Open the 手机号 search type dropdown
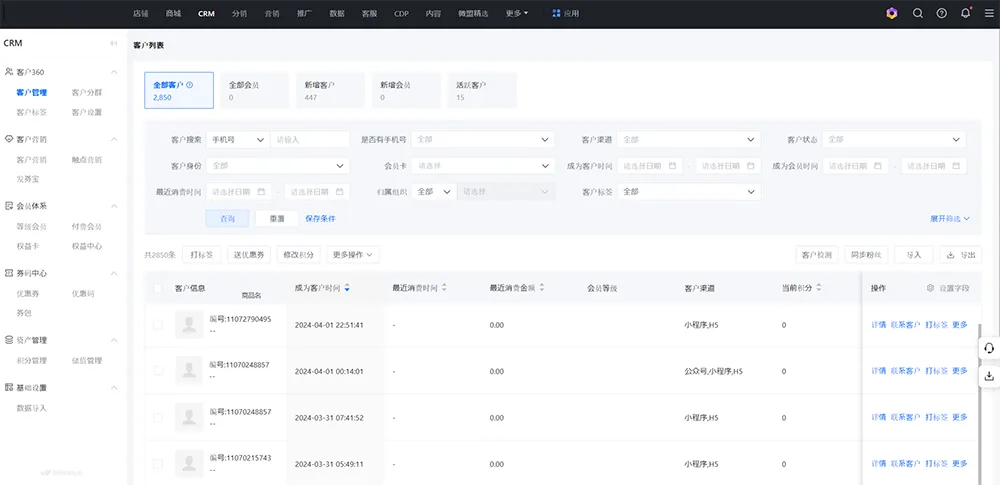1000x485 pixels. (x=237, y=139)
